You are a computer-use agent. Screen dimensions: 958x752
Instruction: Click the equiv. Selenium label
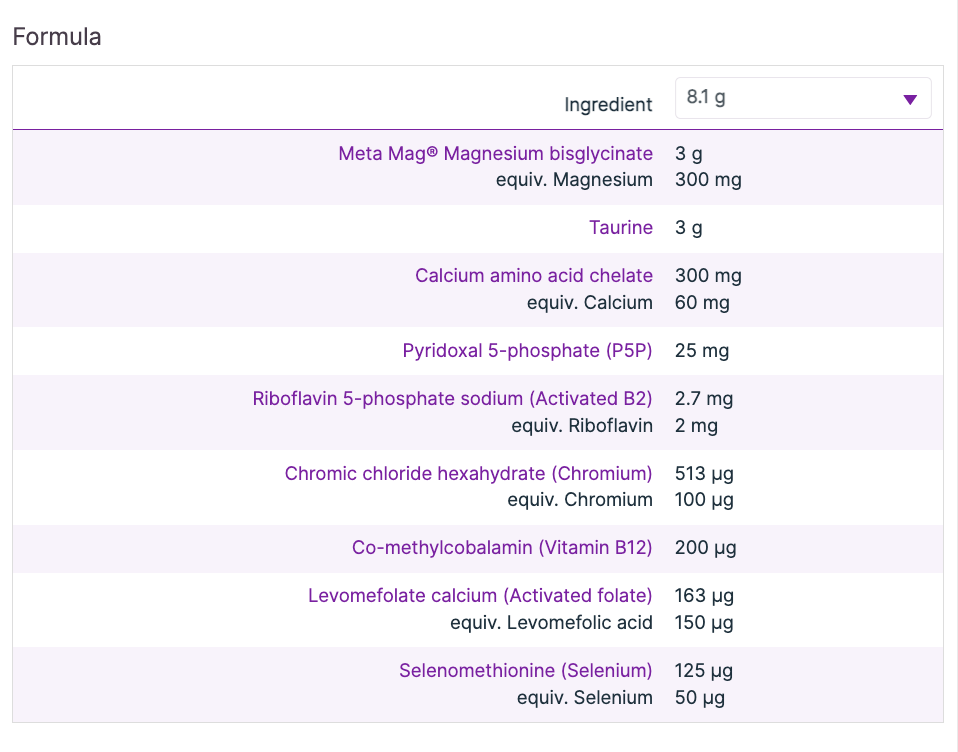(x=585, y=698)
